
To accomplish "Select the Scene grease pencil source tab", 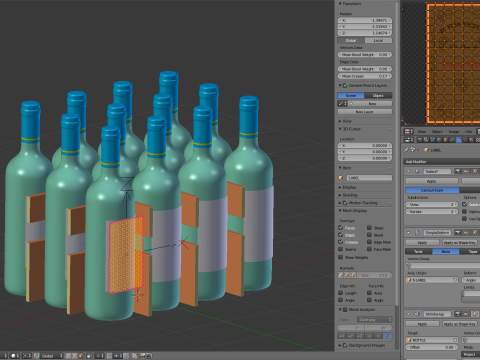I will point(351,96).
